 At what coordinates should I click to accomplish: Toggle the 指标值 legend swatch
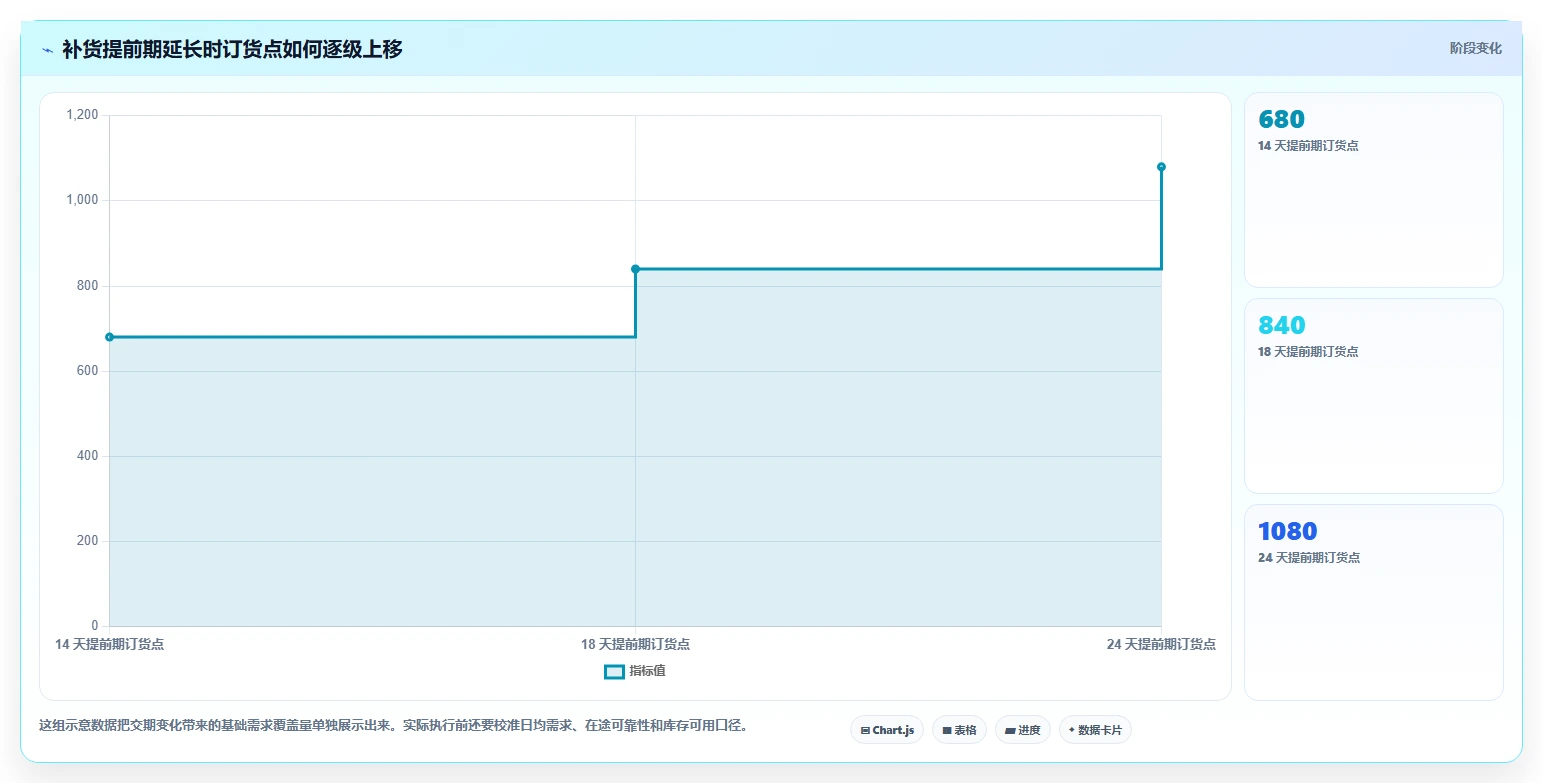[x=614, y=671]
